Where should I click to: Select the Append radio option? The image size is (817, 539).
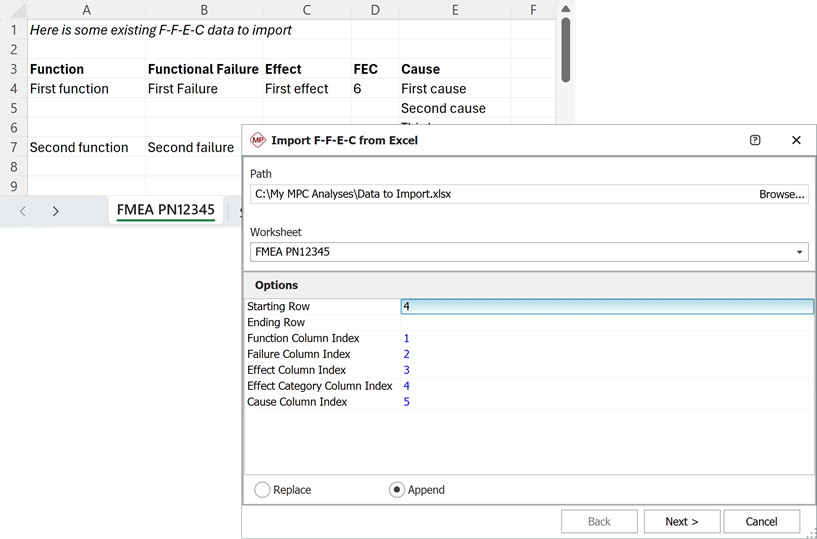(397, 490)
